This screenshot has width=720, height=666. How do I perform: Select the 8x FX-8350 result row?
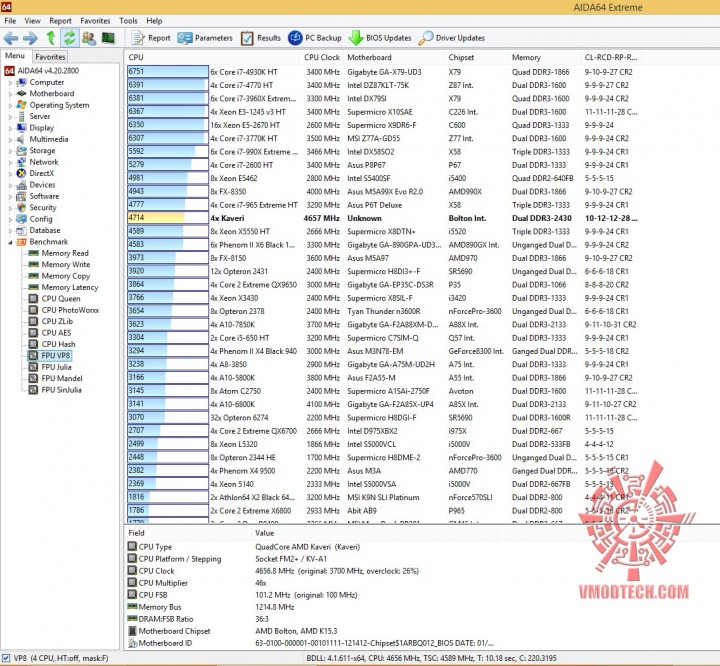(383, 192)
